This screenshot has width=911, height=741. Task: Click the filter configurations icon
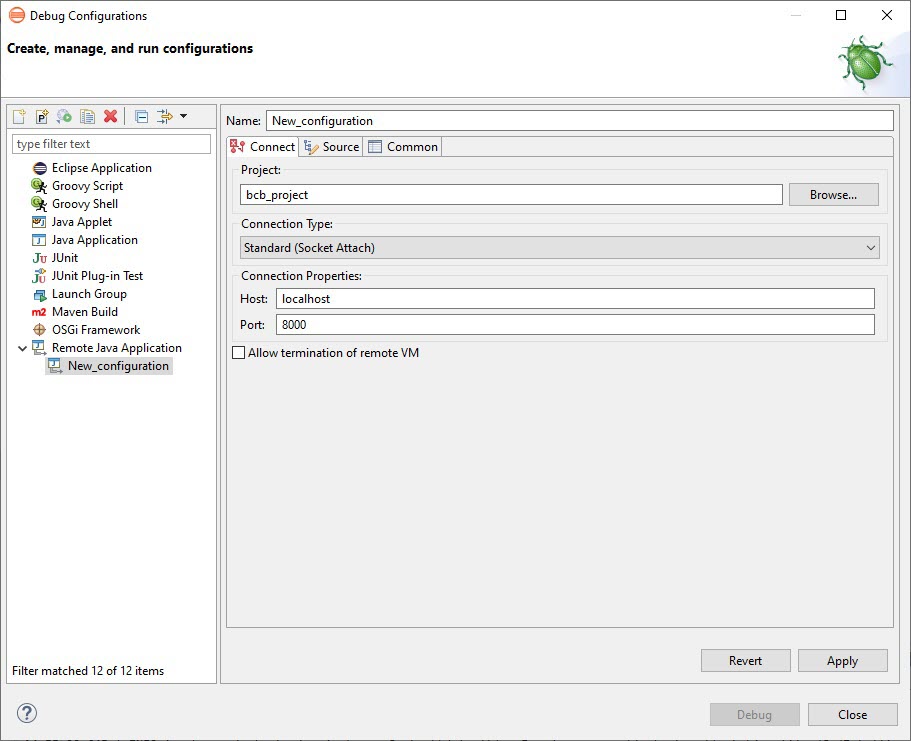coord(165,116)
